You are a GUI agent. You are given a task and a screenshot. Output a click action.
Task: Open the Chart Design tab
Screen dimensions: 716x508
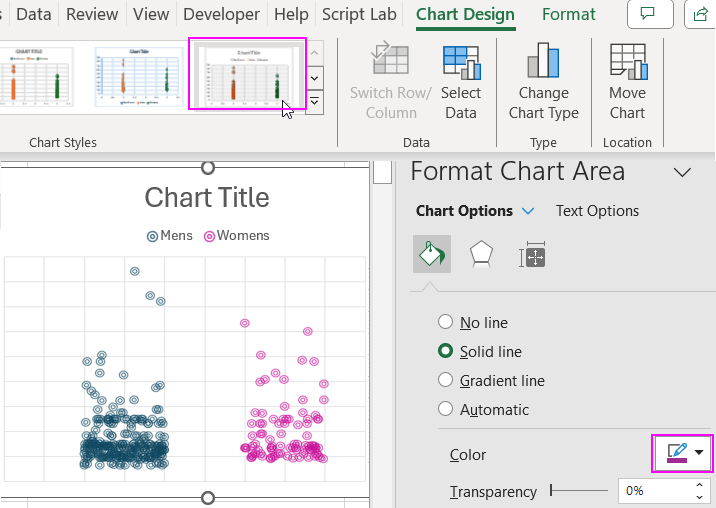click(465, 14)
